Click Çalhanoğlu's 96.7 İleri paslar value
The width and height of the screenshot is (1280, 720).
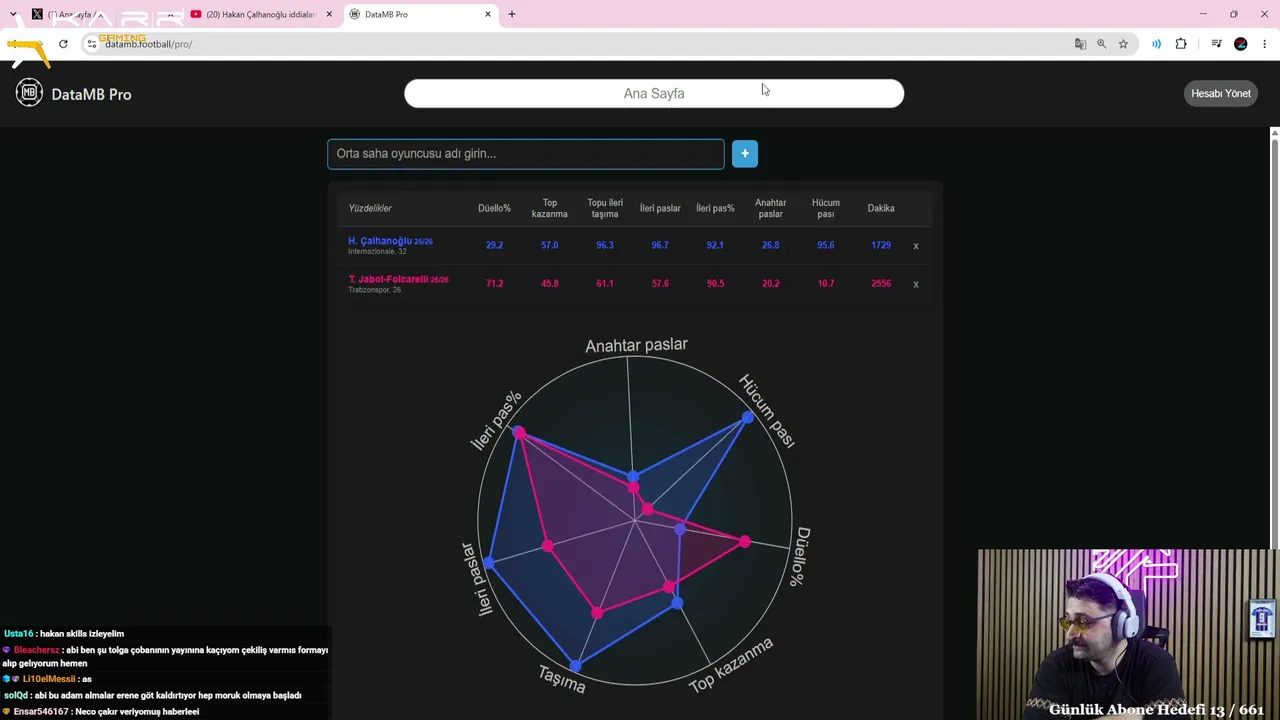[660, 245]
